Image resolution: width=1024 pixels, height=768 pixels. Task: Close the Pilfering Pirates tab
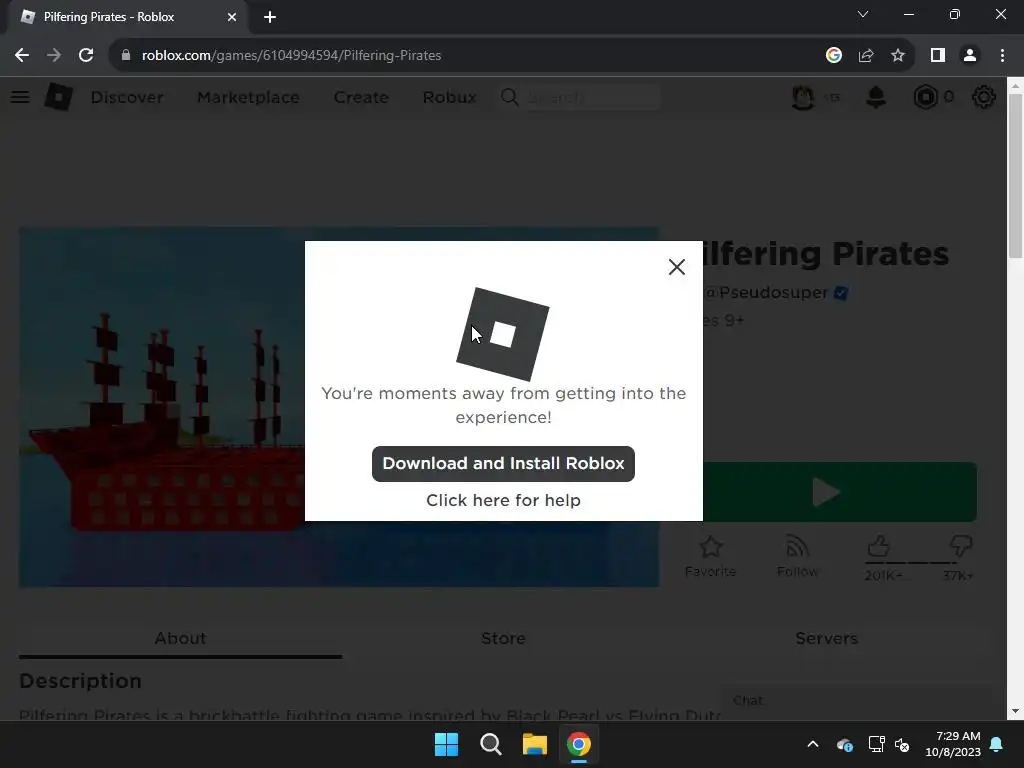[232, 17]
